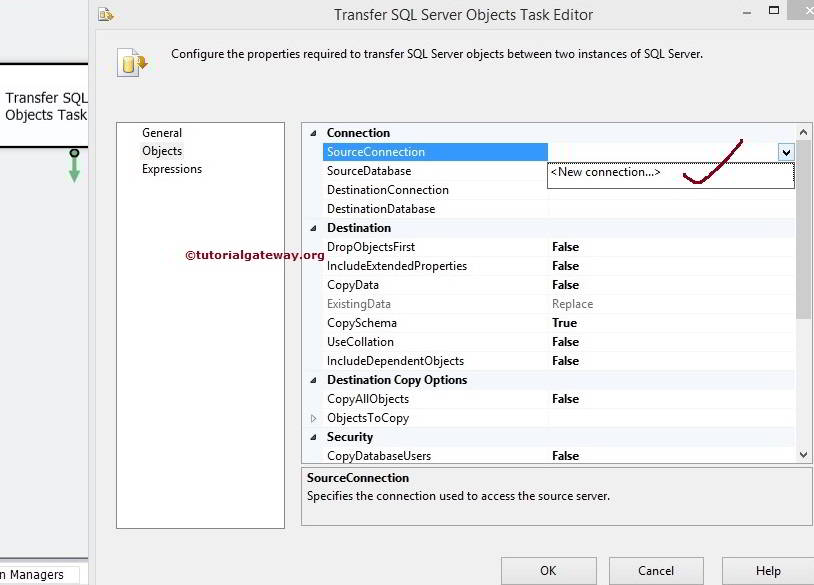Click the SourceConnection value field
This screenshot has width=814, height=585.
(x=663, y=152)
